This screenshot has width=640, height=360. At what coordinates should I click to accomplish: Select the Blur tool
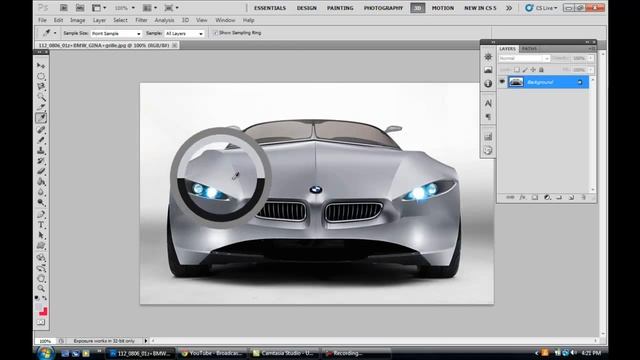click(41, 192)
